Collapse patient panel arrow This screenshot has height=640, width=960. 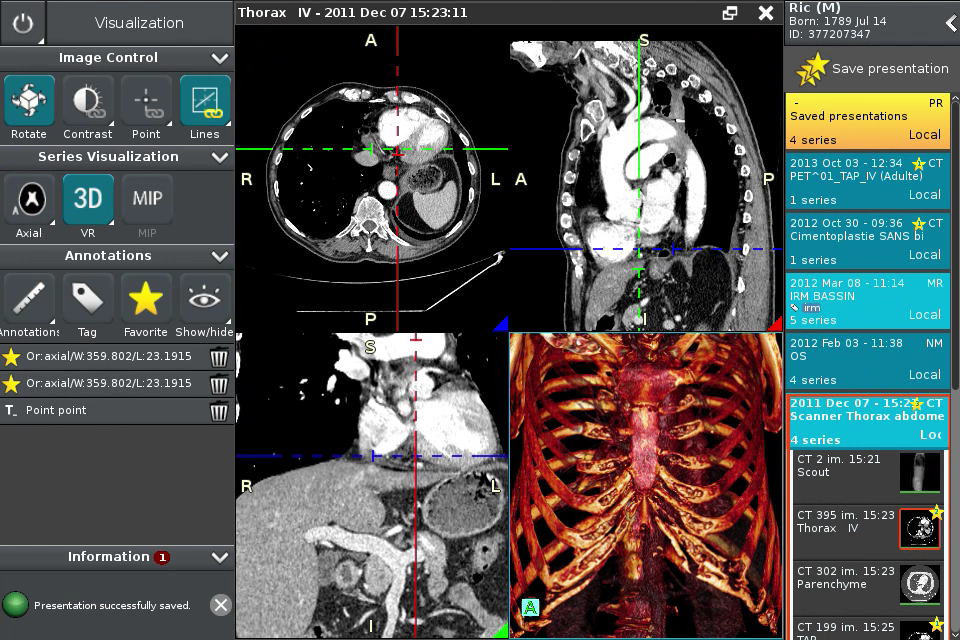coord(951,23)
